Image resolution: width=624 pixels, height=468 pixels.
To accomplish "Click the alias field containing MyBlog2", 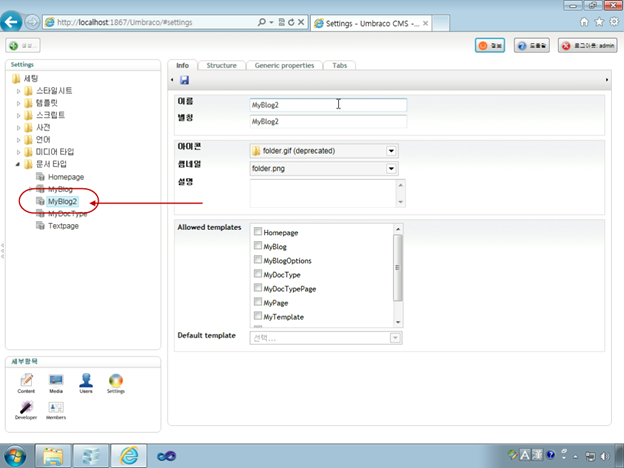I will [328, 121].
